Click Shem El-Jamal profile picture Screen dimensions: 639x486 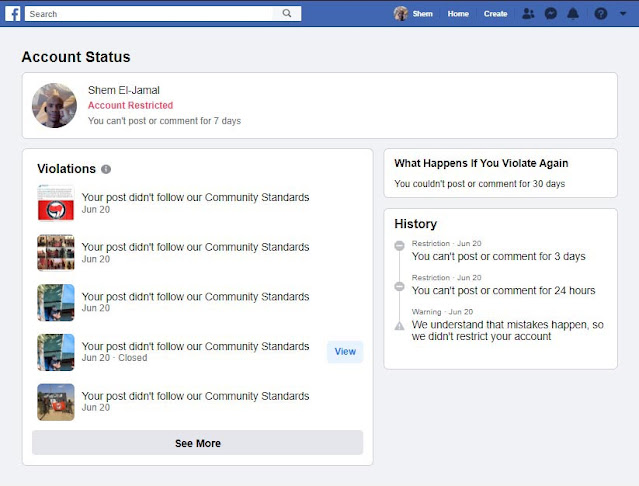(54, 106)
